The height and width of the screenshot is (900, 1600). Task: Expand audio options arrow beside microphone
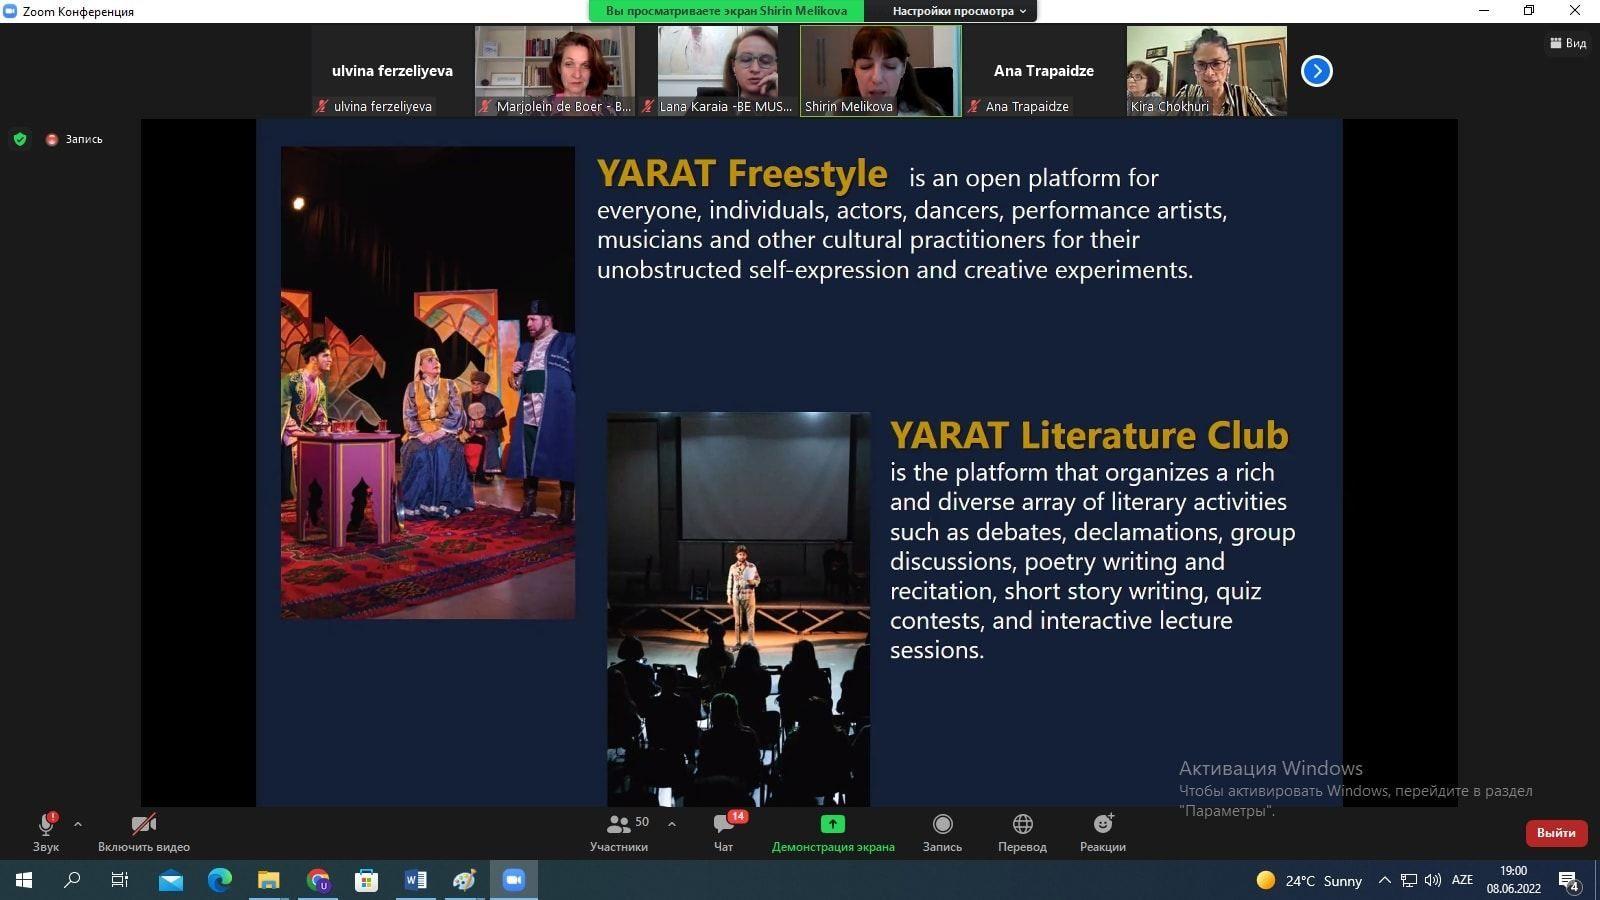tap(78, 824)
